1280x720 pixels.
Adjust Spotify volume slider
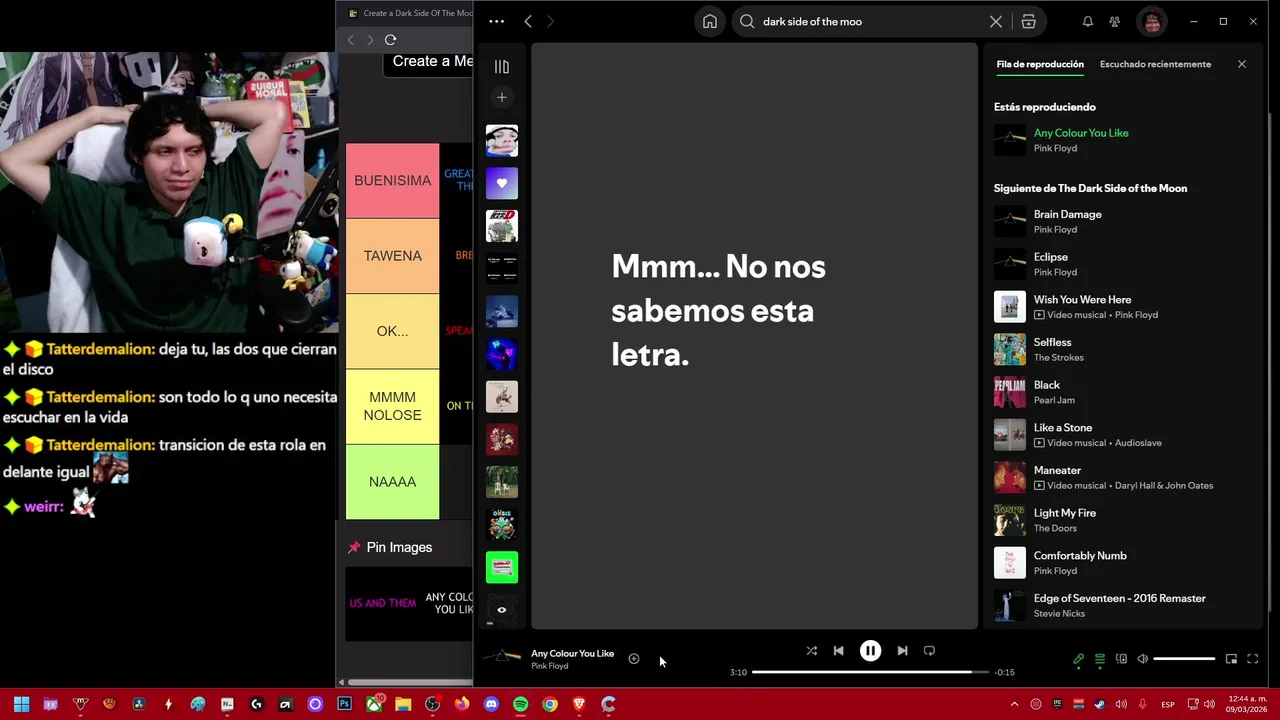coord(1184,659)
